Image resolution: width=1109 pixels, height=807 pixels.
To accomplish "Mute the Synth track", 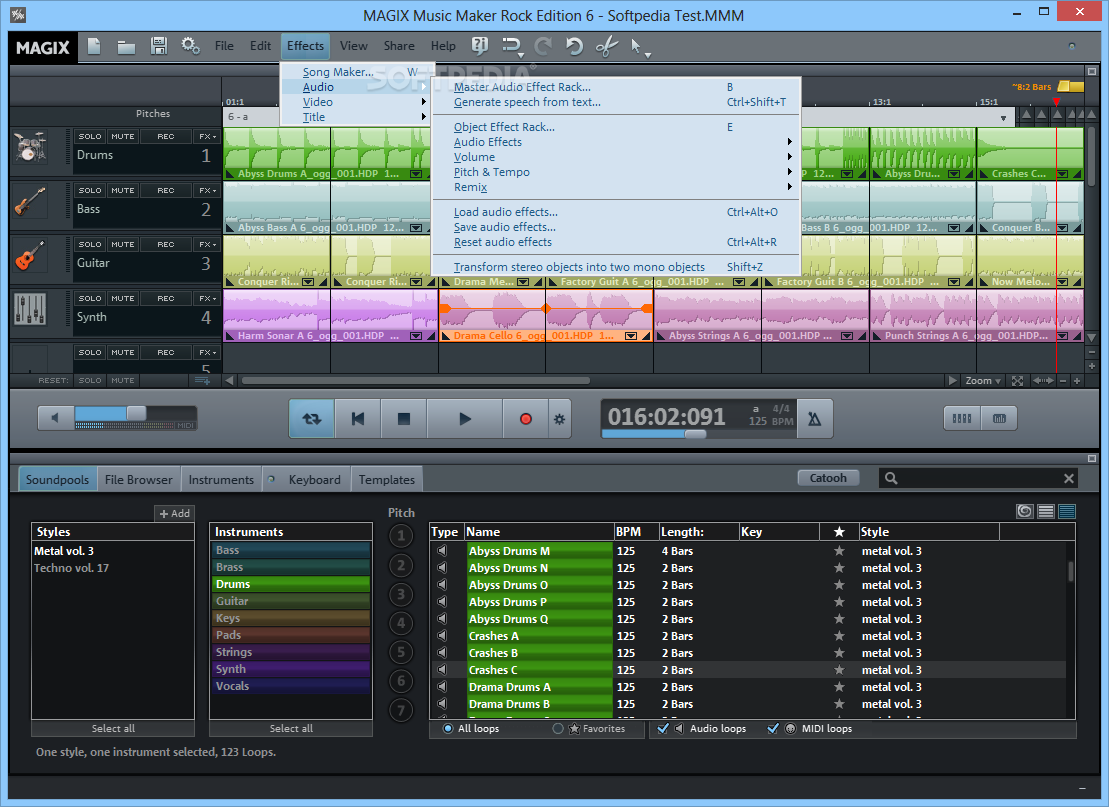I will 122,298.
